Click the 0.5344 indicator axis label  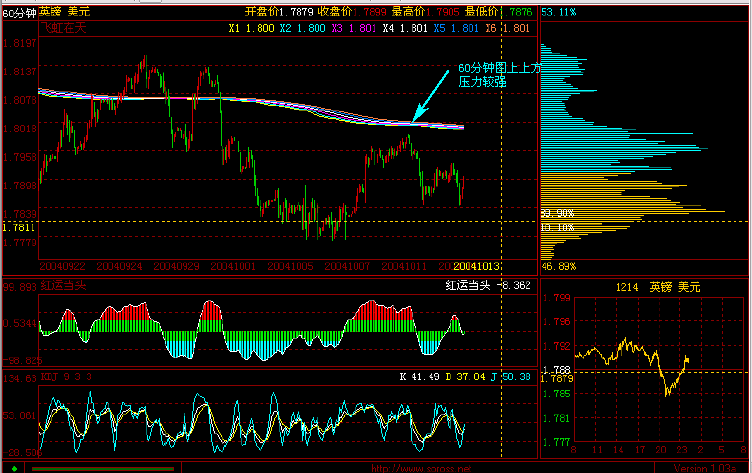coord(20,323)
